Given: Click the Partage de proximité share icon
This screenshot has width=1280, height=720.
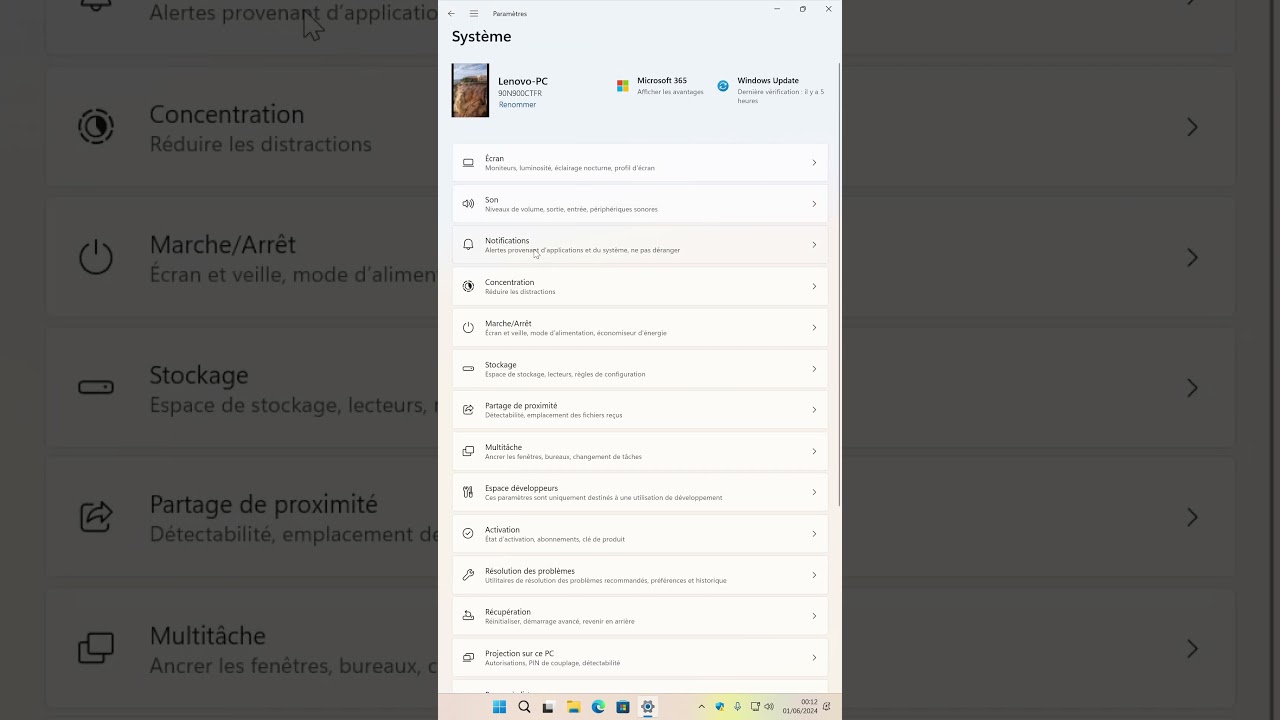Looking at the screenshot, I should tap(468, 410).
